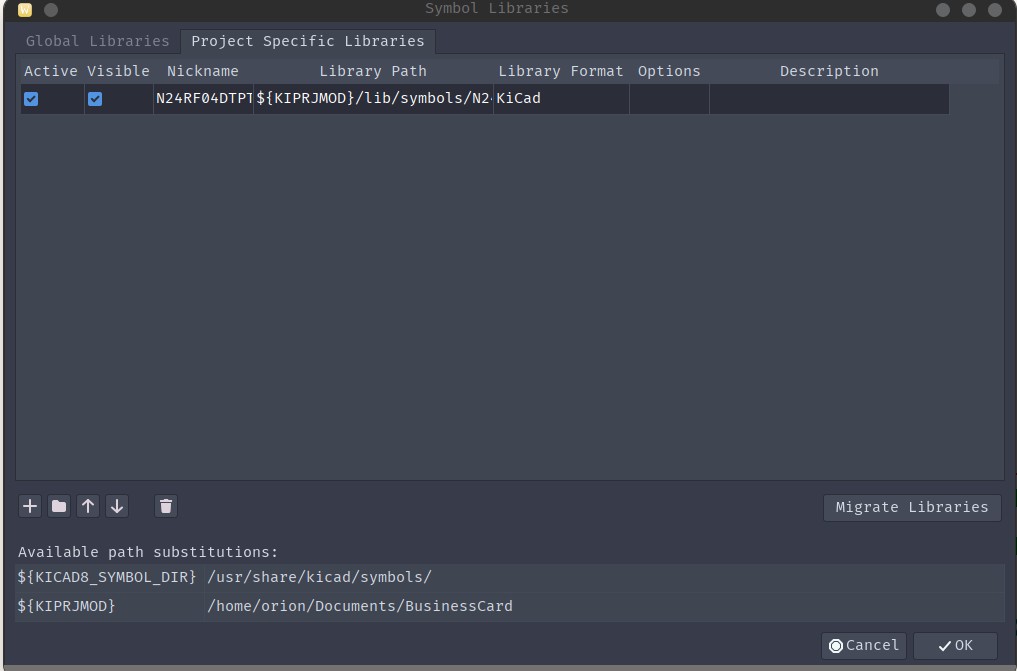This screenshot has height=671, width=1017.
Task: Select the ${KICAD8_SYMBOL_DIR} path substitution row
Action: point(107,577)
